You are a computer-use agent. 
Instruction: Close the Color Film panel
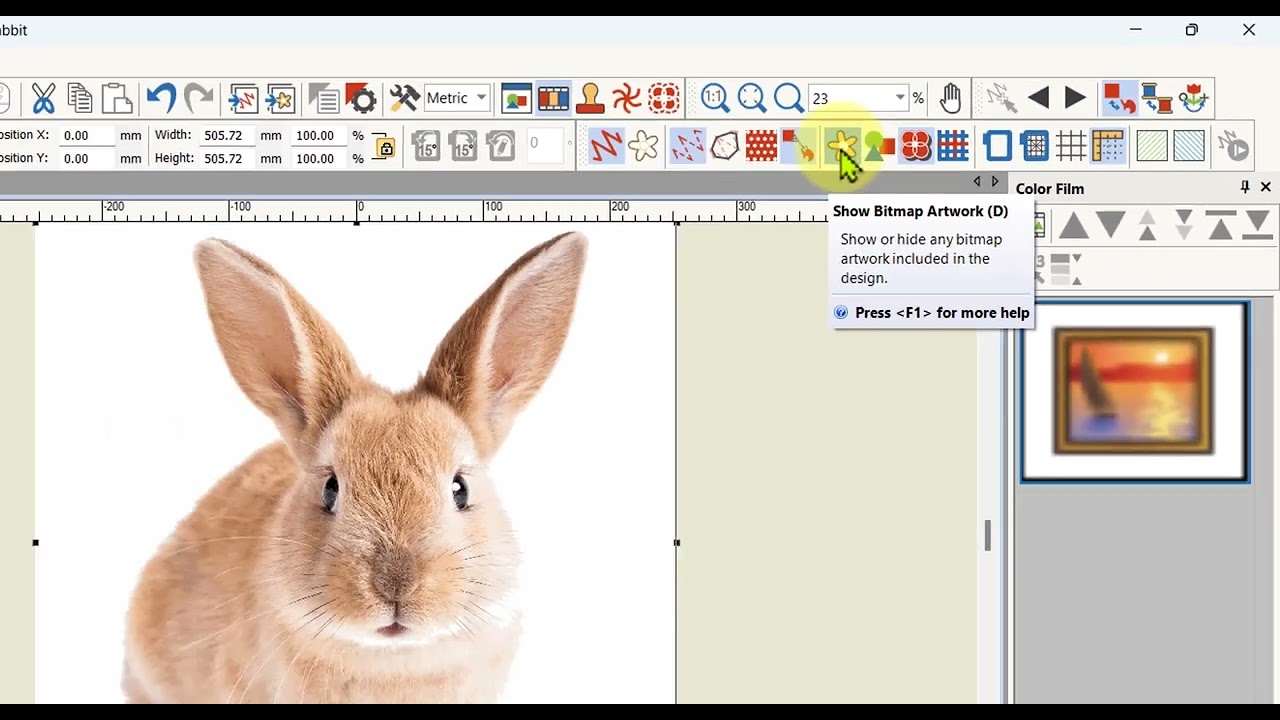[x=1266, y=187]
